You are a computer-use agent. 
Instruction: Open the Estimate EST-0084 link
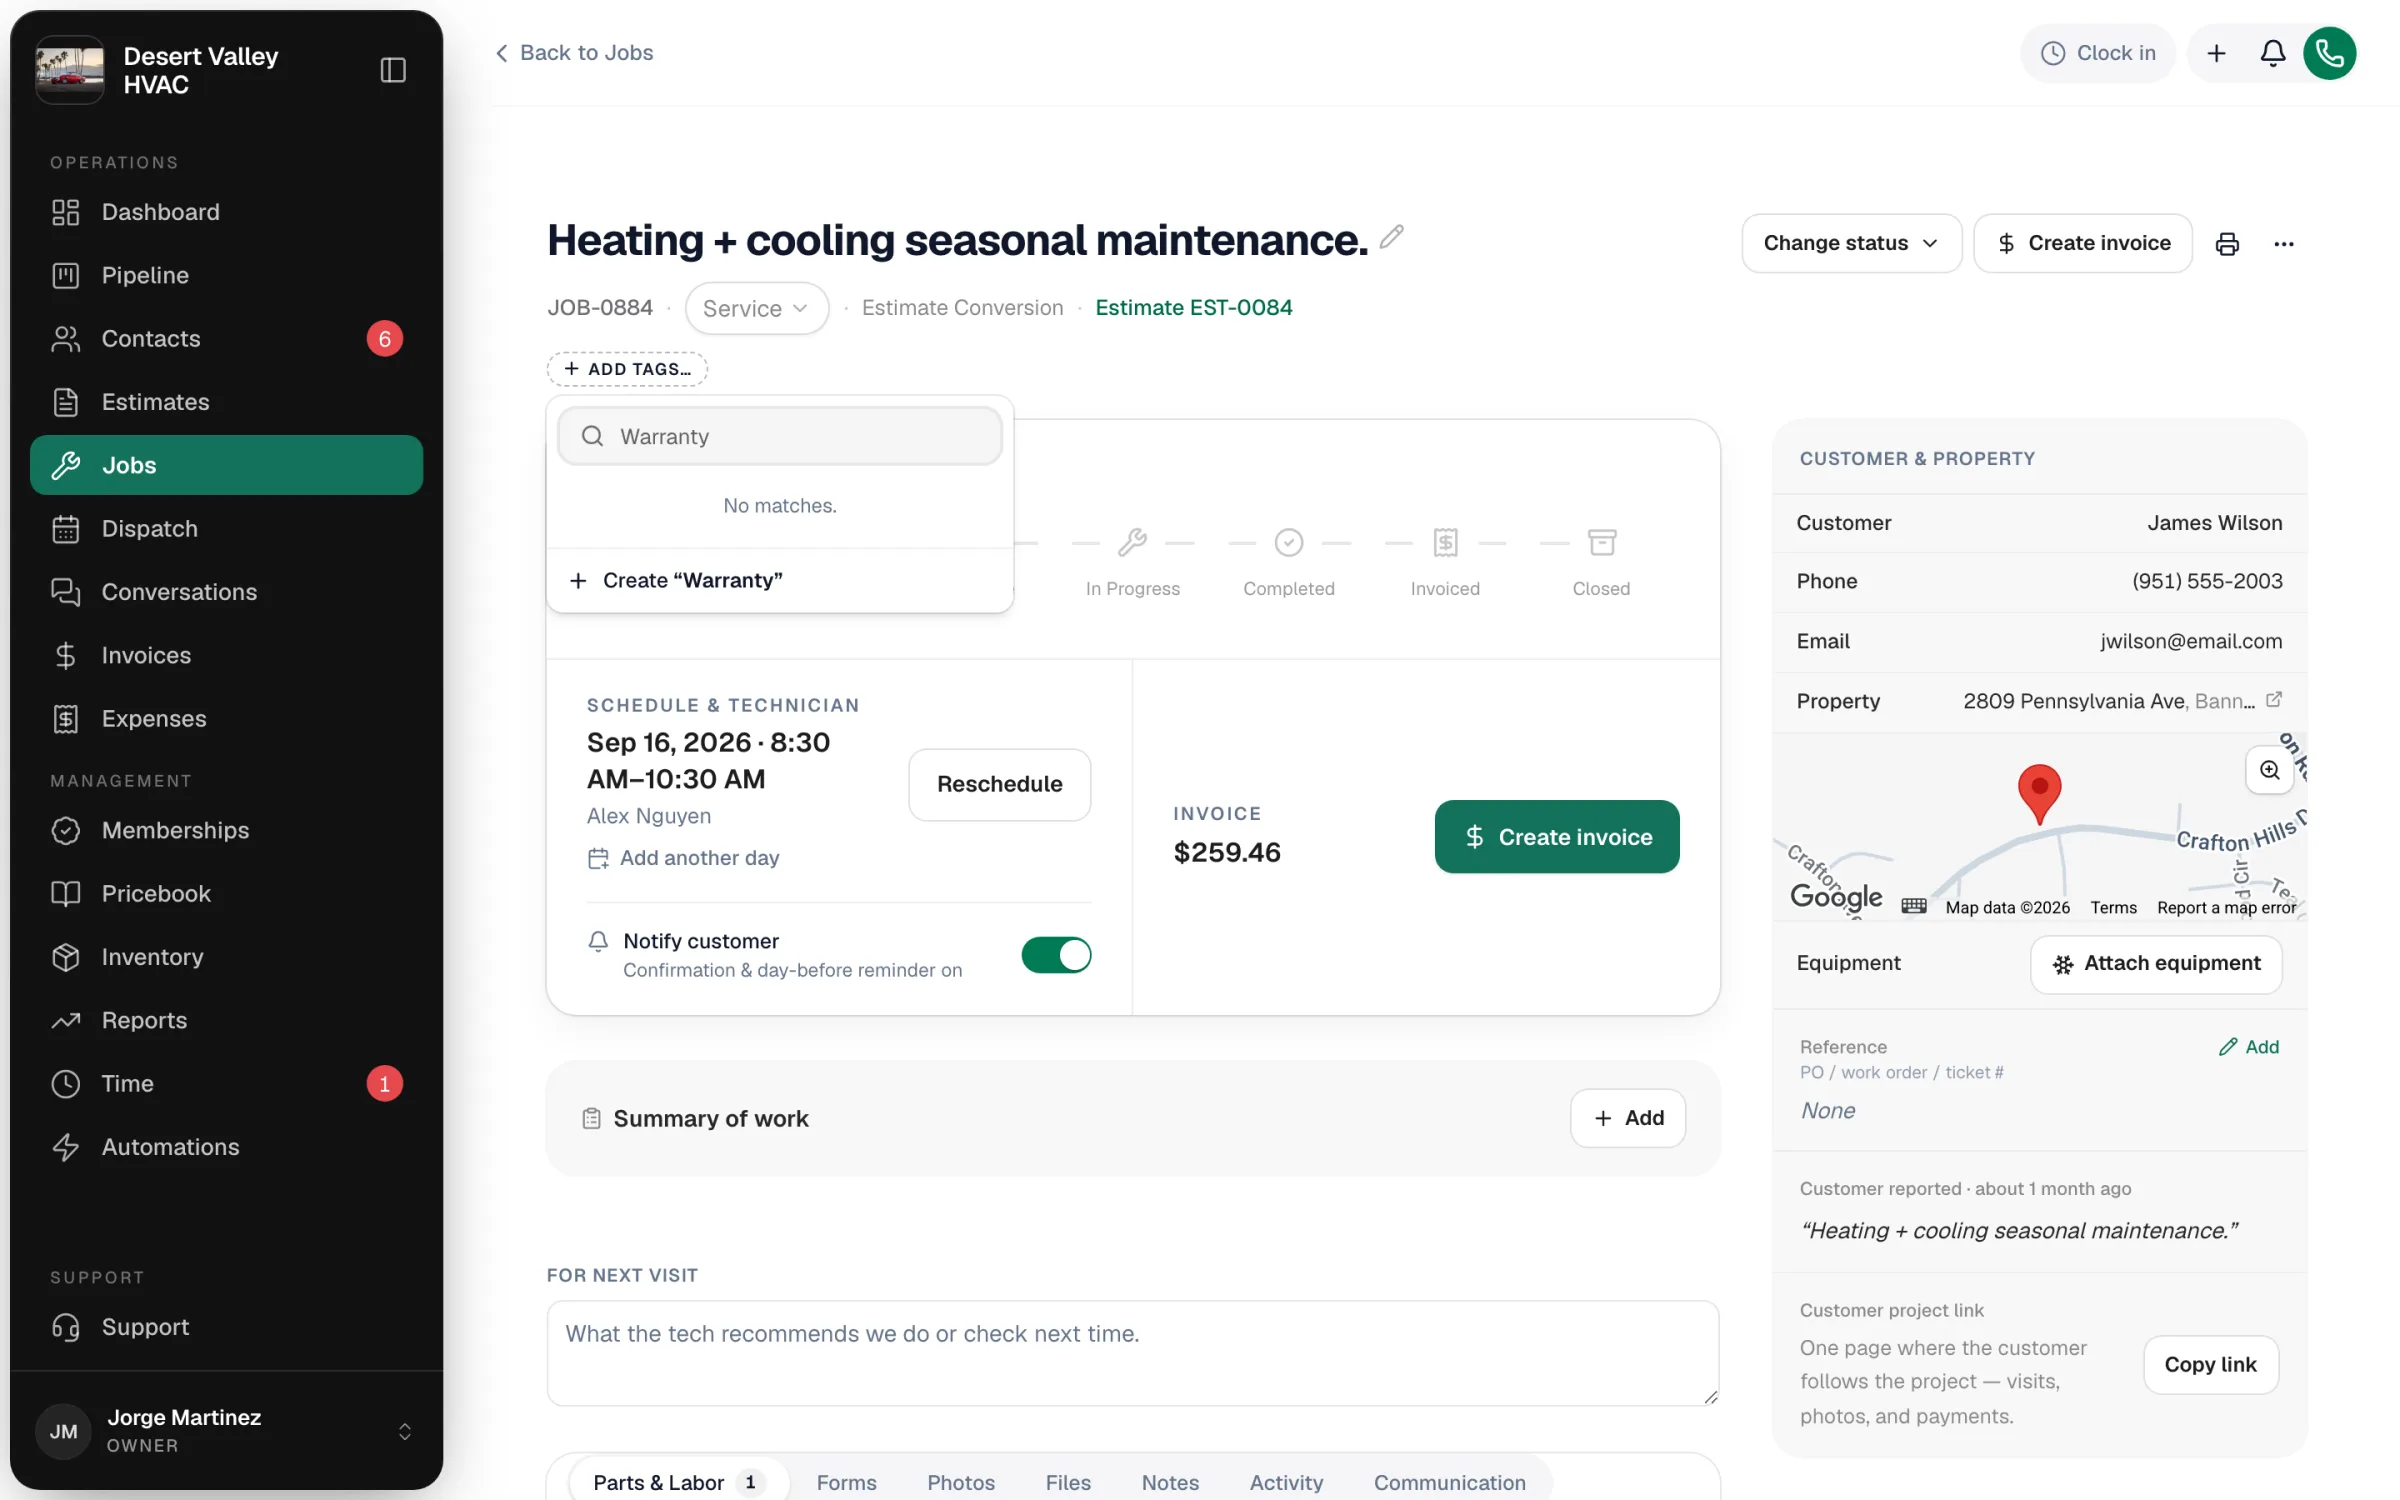coord(1193,308)
